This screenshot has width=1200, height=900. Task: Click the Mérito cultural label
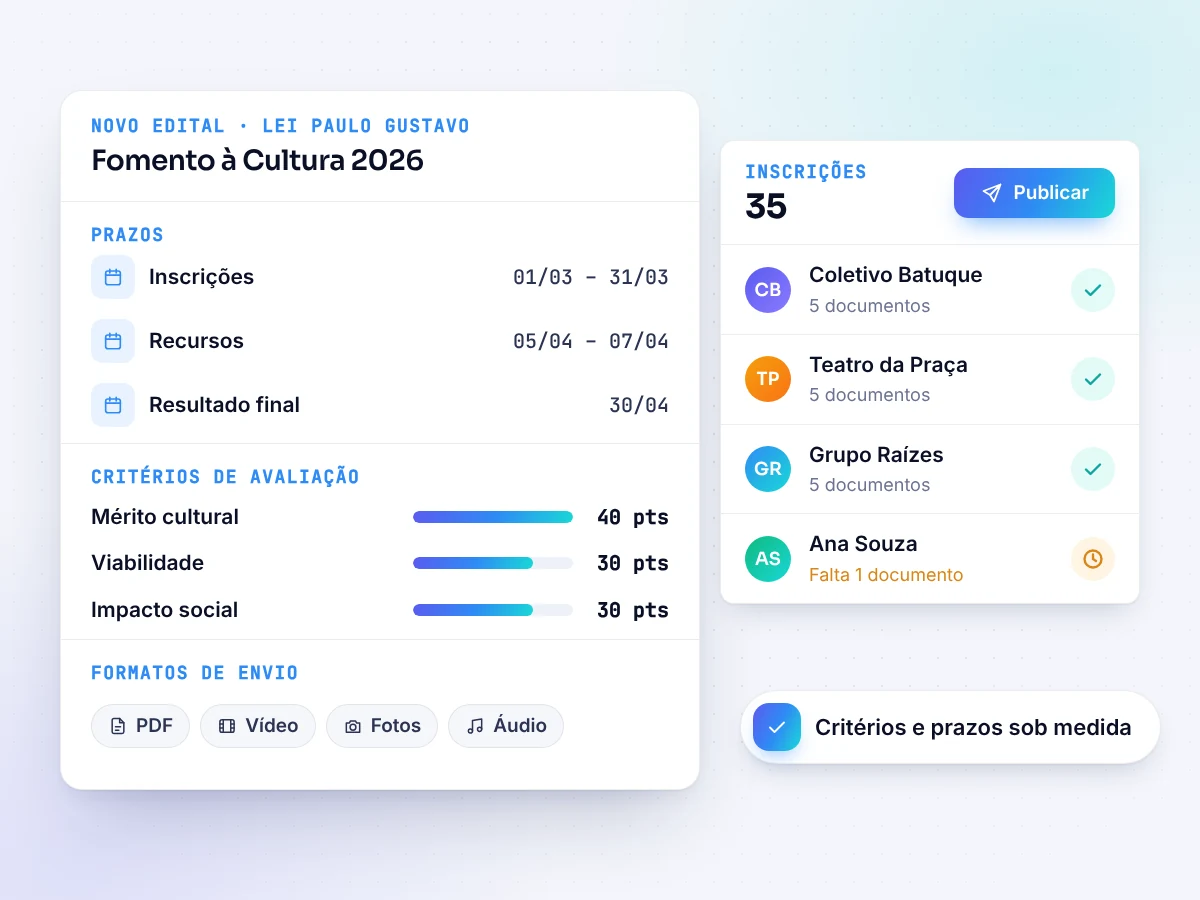pyautogui.click(x=165, y=517)
